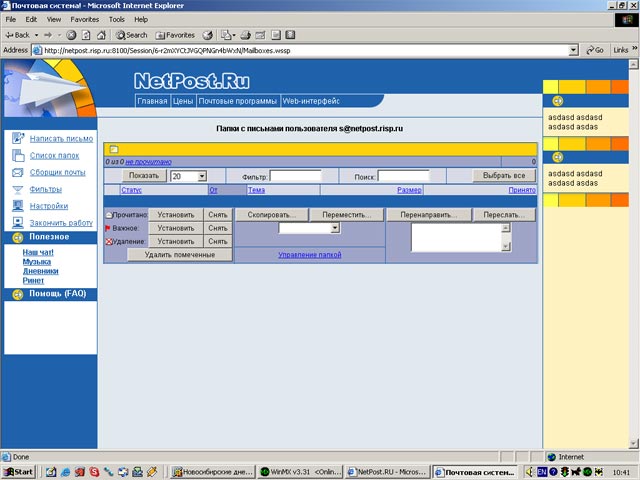The height and width of the screenshot is (480, 640).
Task: Click the page vertical scrollbar down arrow
Action: [633, 444]
